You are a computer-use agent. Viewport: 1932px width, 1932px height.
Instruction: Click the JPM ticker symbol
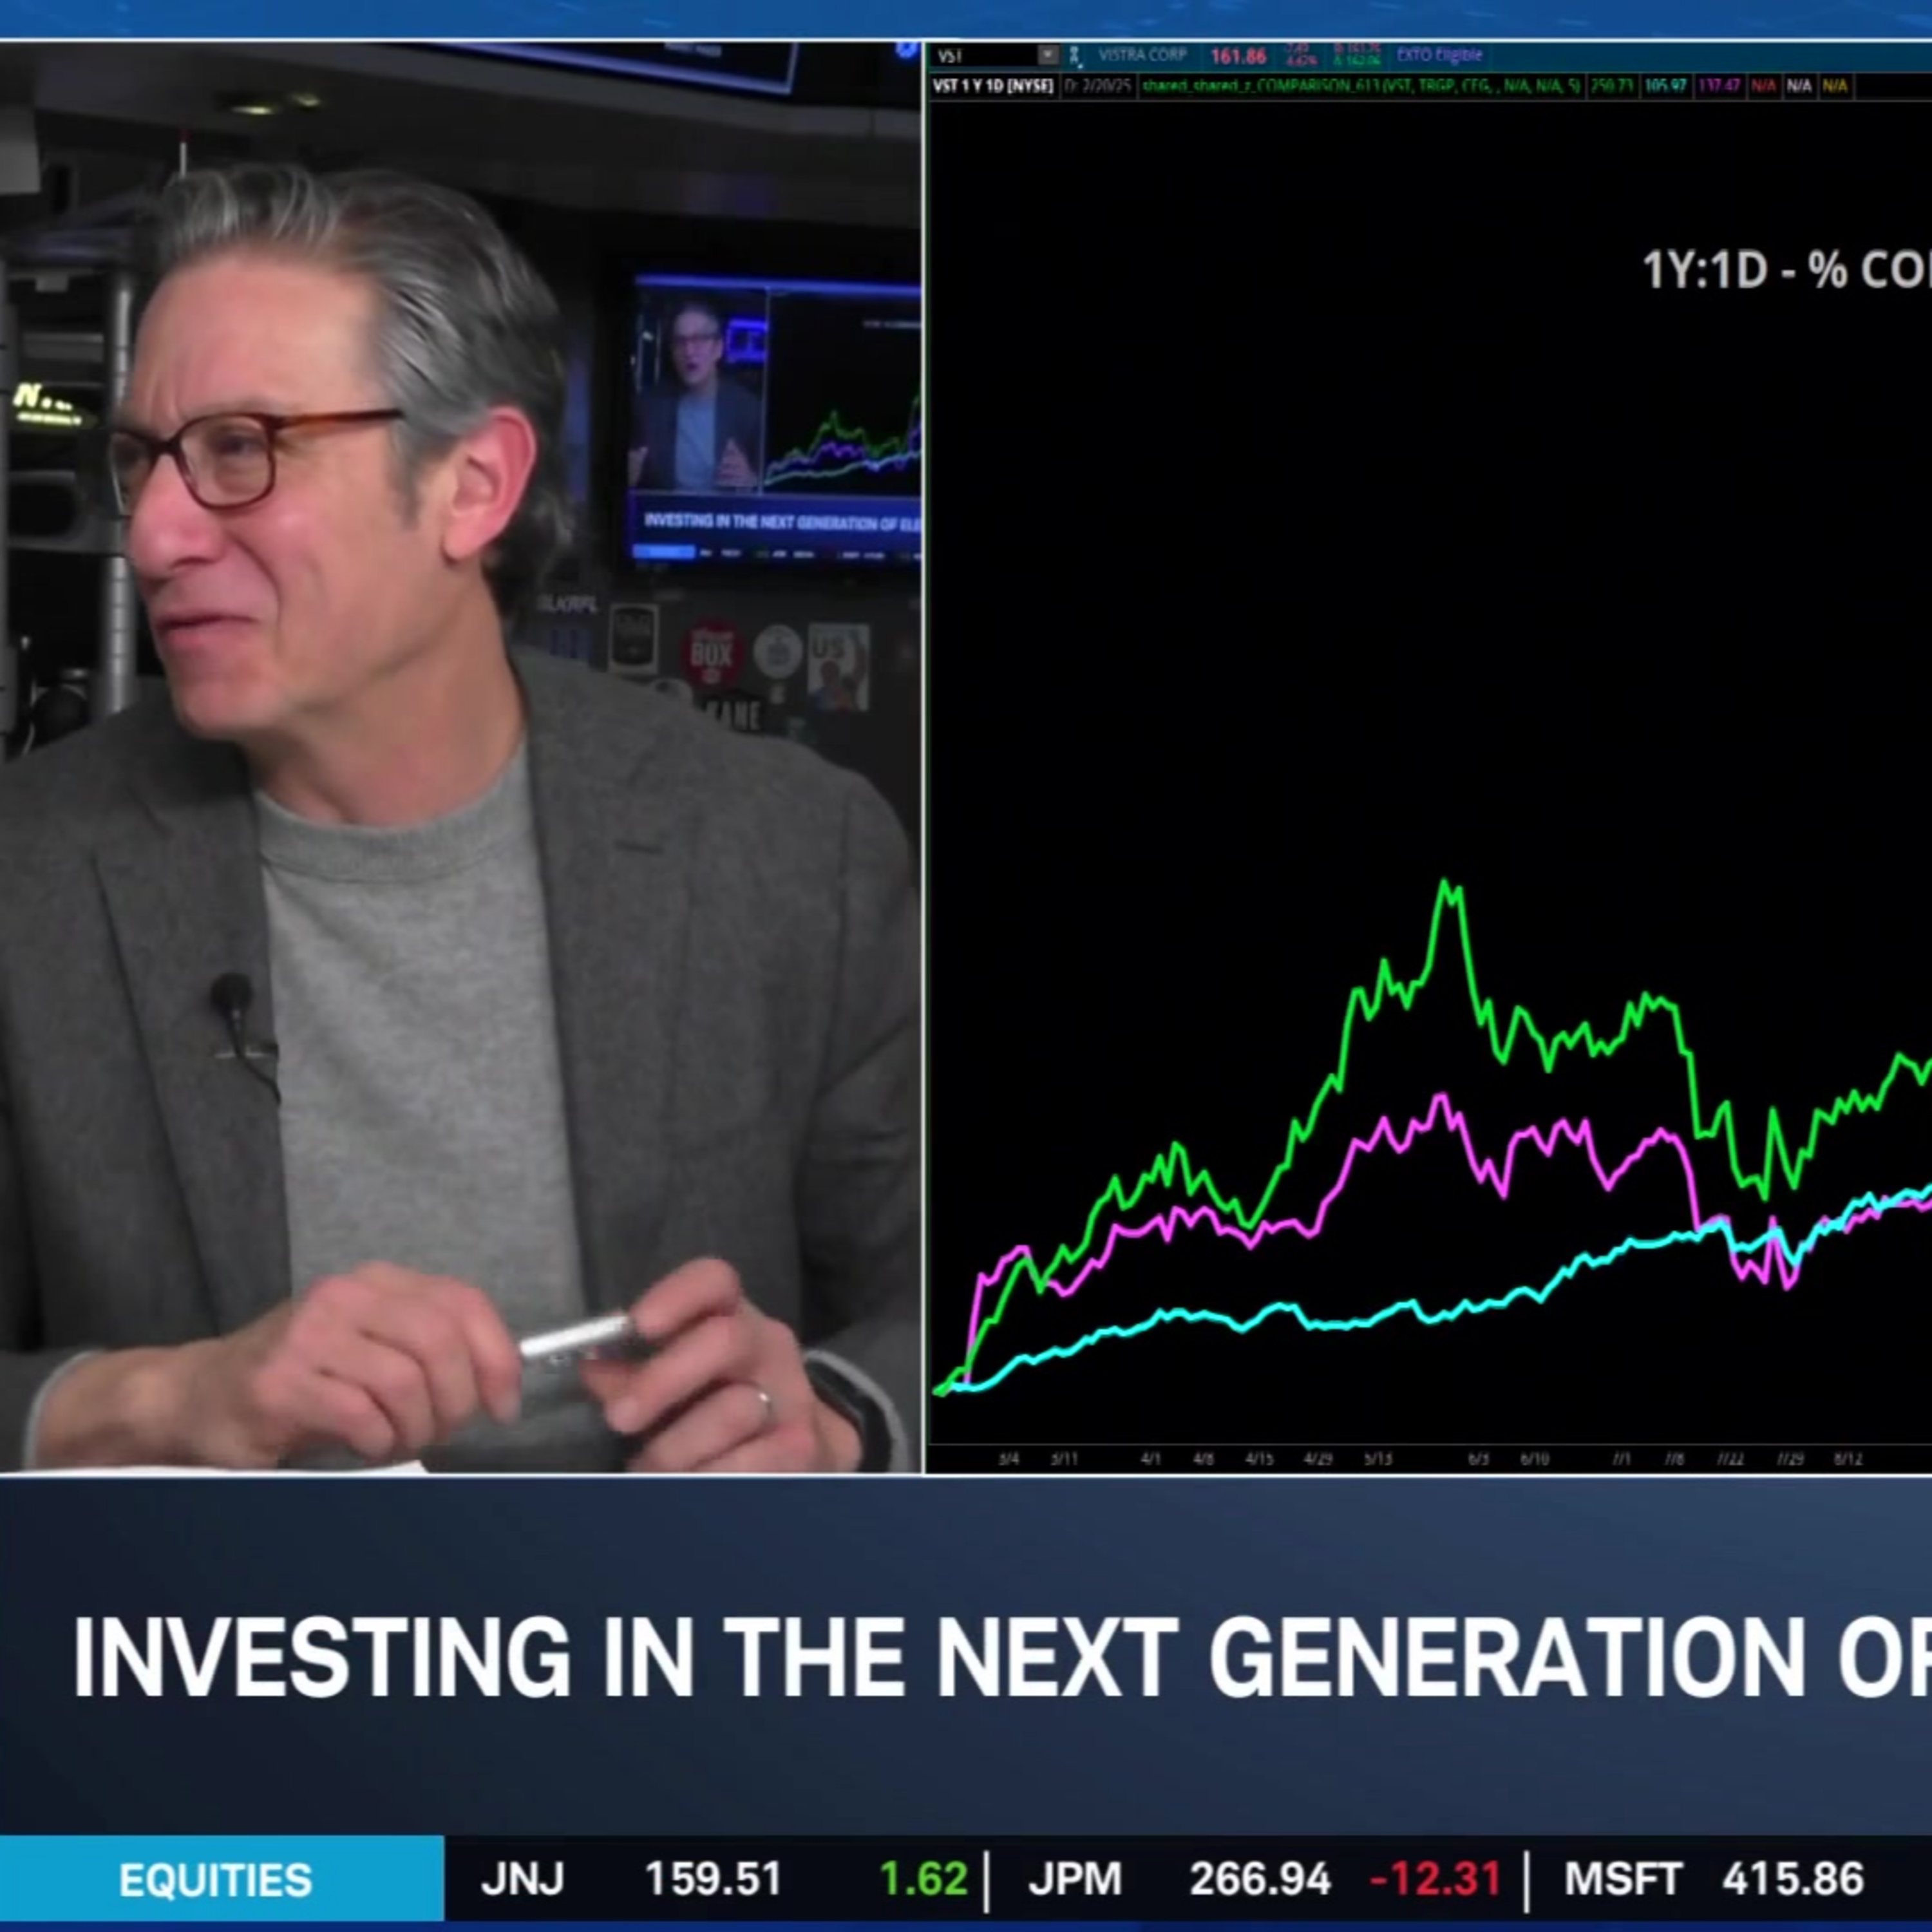coord(1075,1879)
